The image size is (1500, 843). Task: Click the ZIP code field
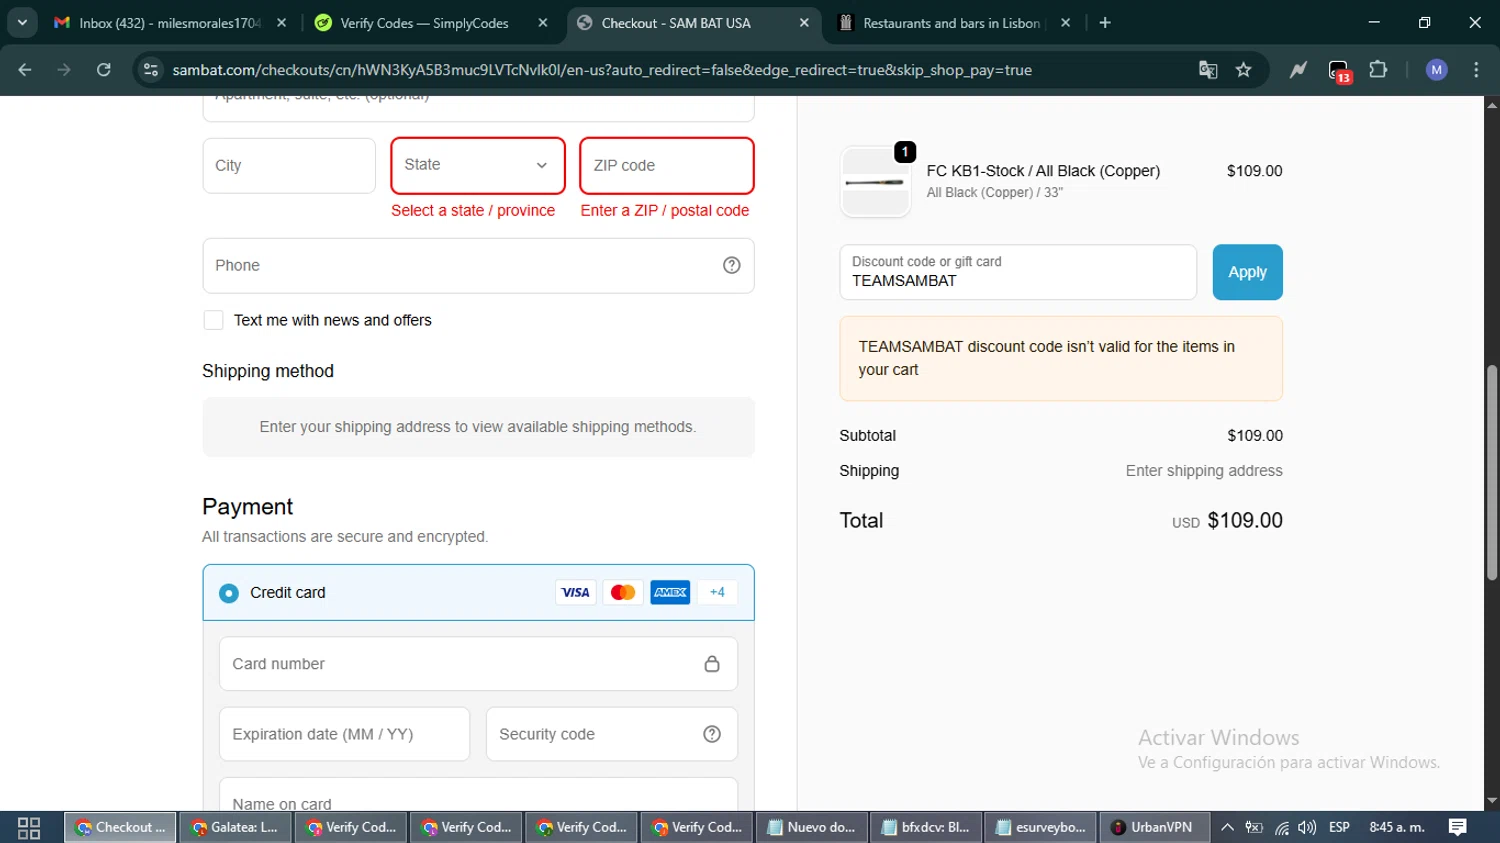(x=667, y=165)
